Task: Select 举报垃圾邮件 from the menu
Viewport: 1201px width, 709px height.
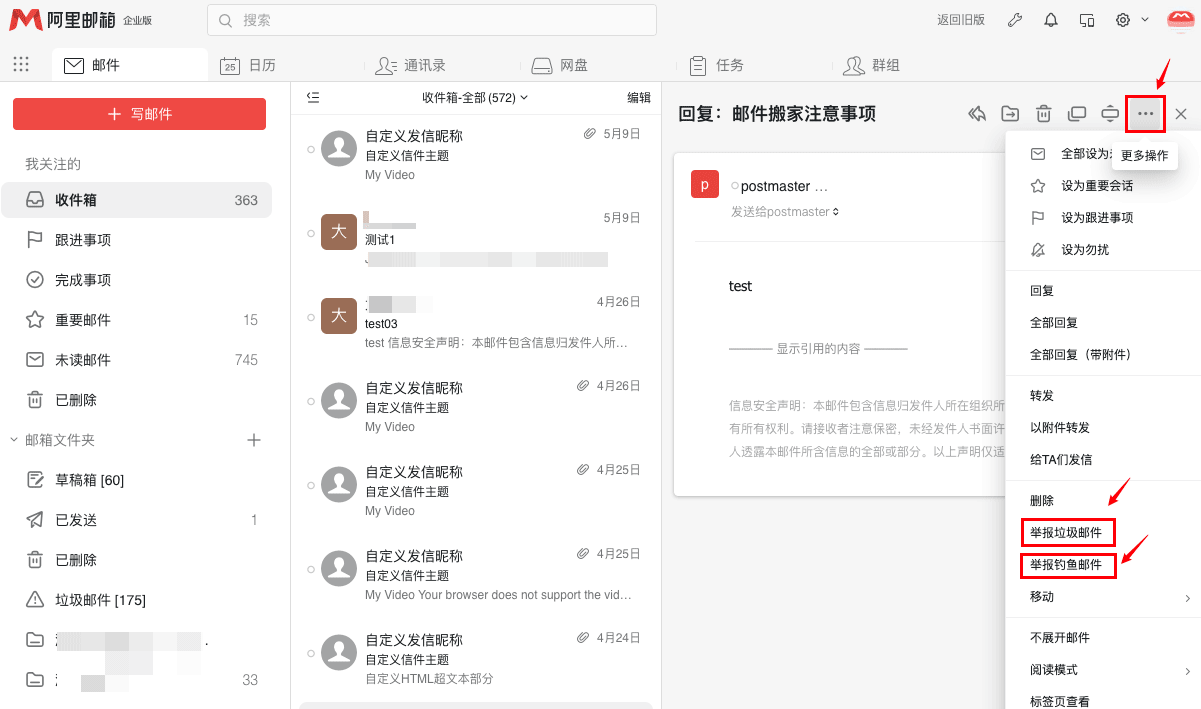Action: [x=1068, y=532]
